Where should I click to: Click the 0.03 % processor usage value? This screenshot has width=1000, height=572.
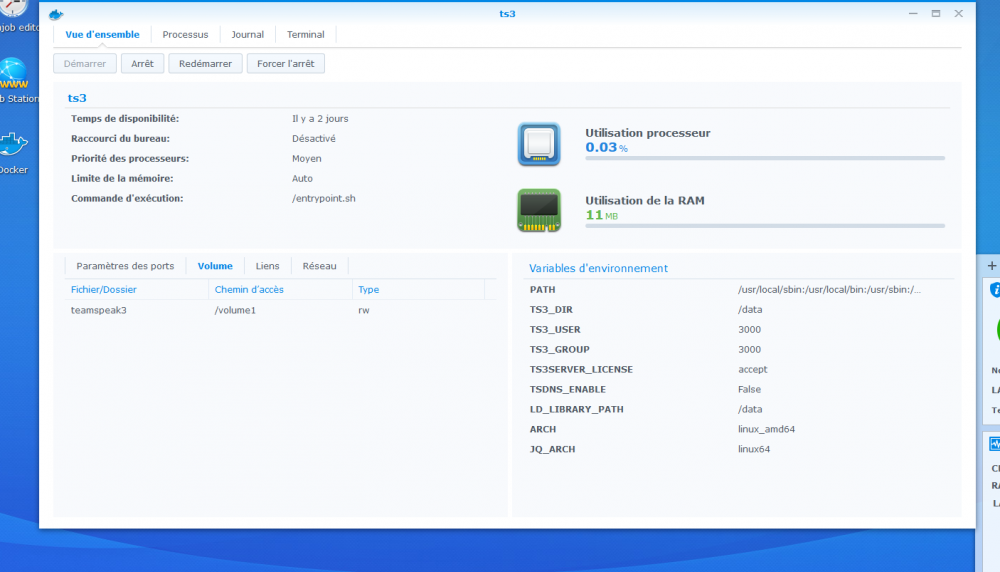pyautogui.click(x=607, y=147)
